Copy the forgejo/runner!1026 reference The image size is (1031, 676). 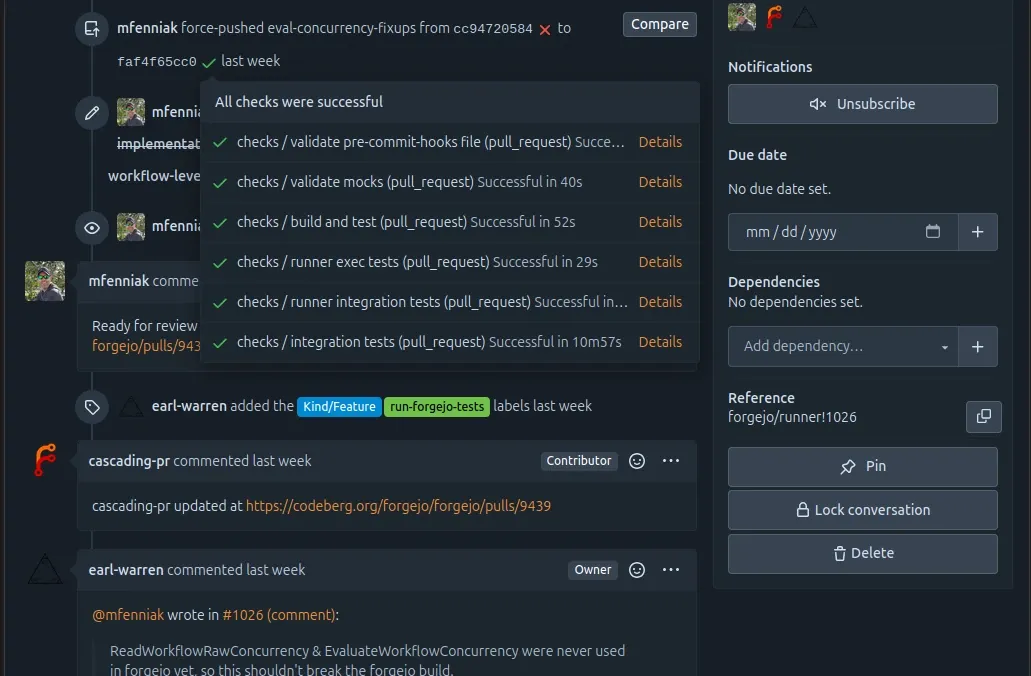(x=983, y=417)
